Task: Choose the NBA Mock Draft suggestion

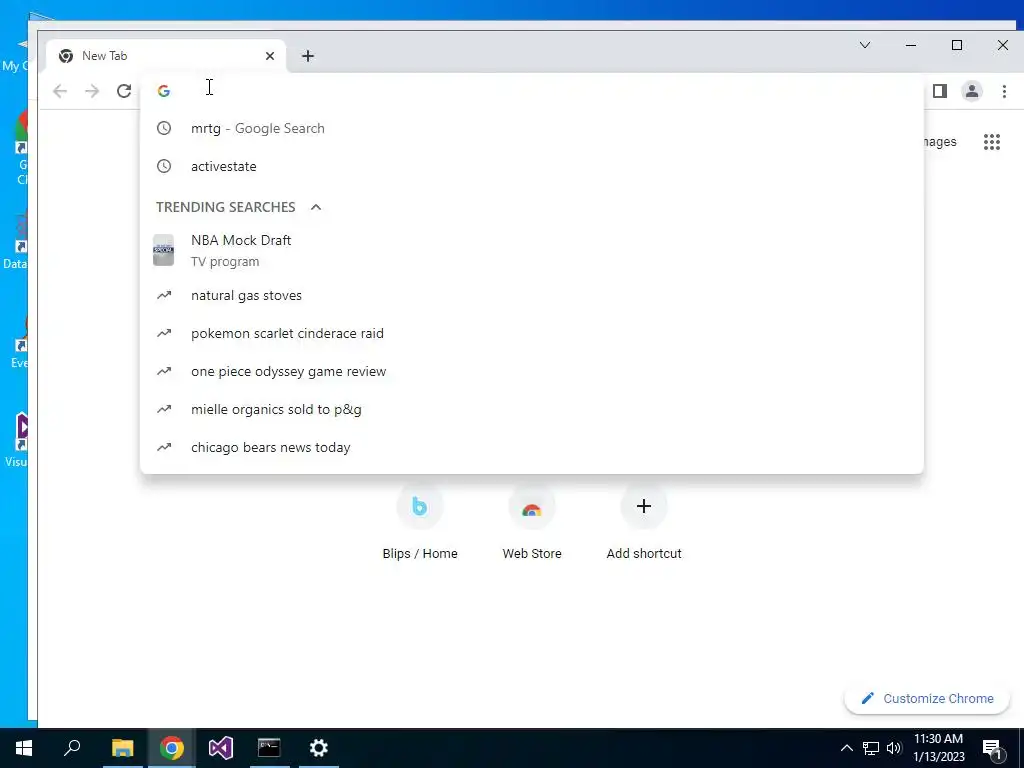Action: 532,251
